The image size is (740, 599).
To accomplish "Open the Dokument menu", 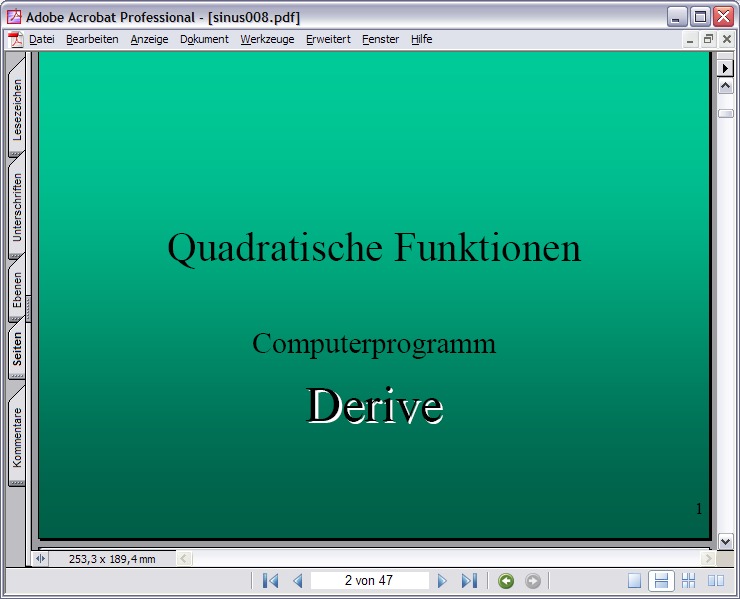I will (204, 39).
